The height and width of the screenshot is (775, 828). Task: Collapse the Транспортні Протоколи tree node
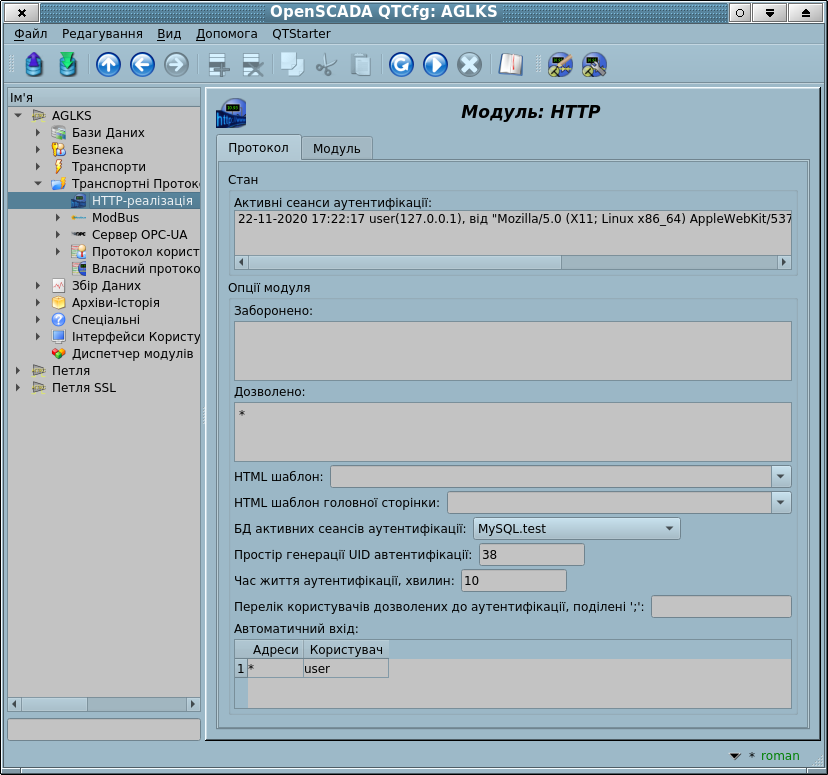tap(37, 184)
